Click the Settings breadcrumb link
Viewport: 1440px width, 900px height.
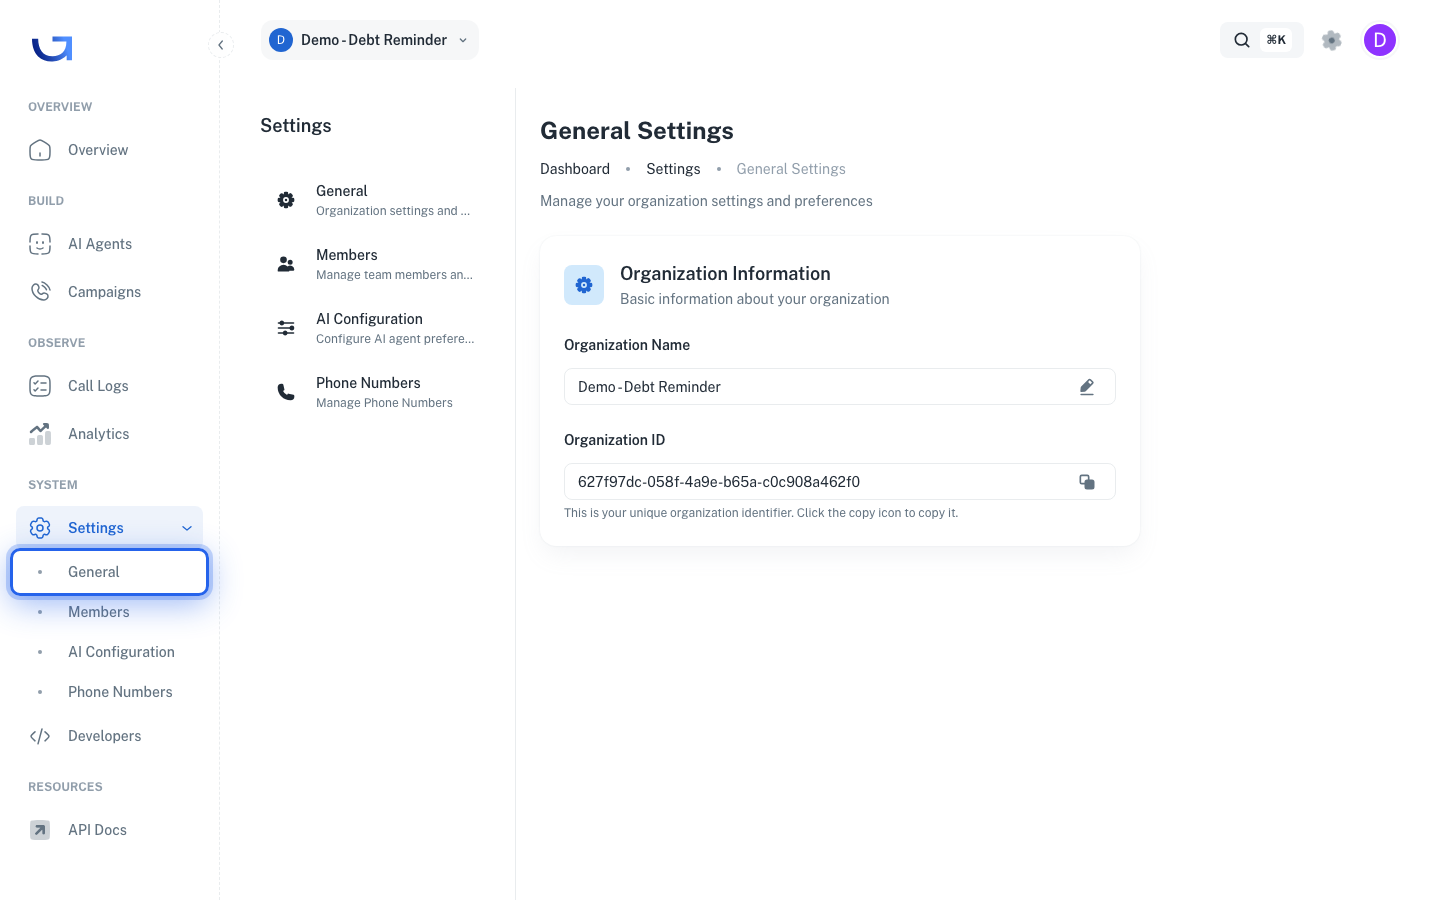(x=673, y=169)
